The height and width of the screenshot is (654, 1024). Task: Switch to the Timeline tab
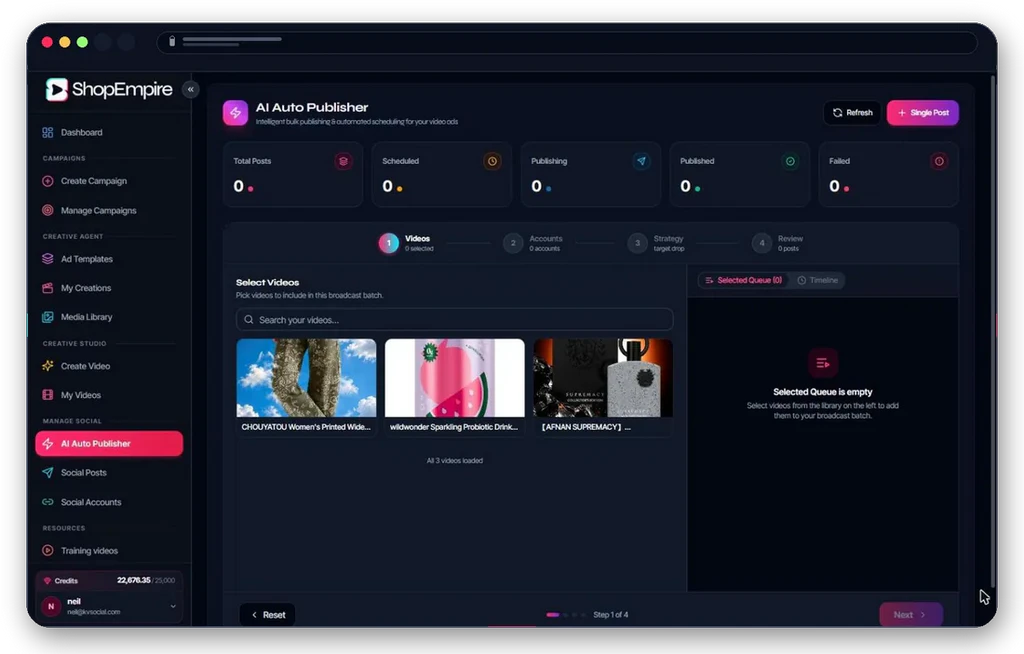[x=818, y=280]
